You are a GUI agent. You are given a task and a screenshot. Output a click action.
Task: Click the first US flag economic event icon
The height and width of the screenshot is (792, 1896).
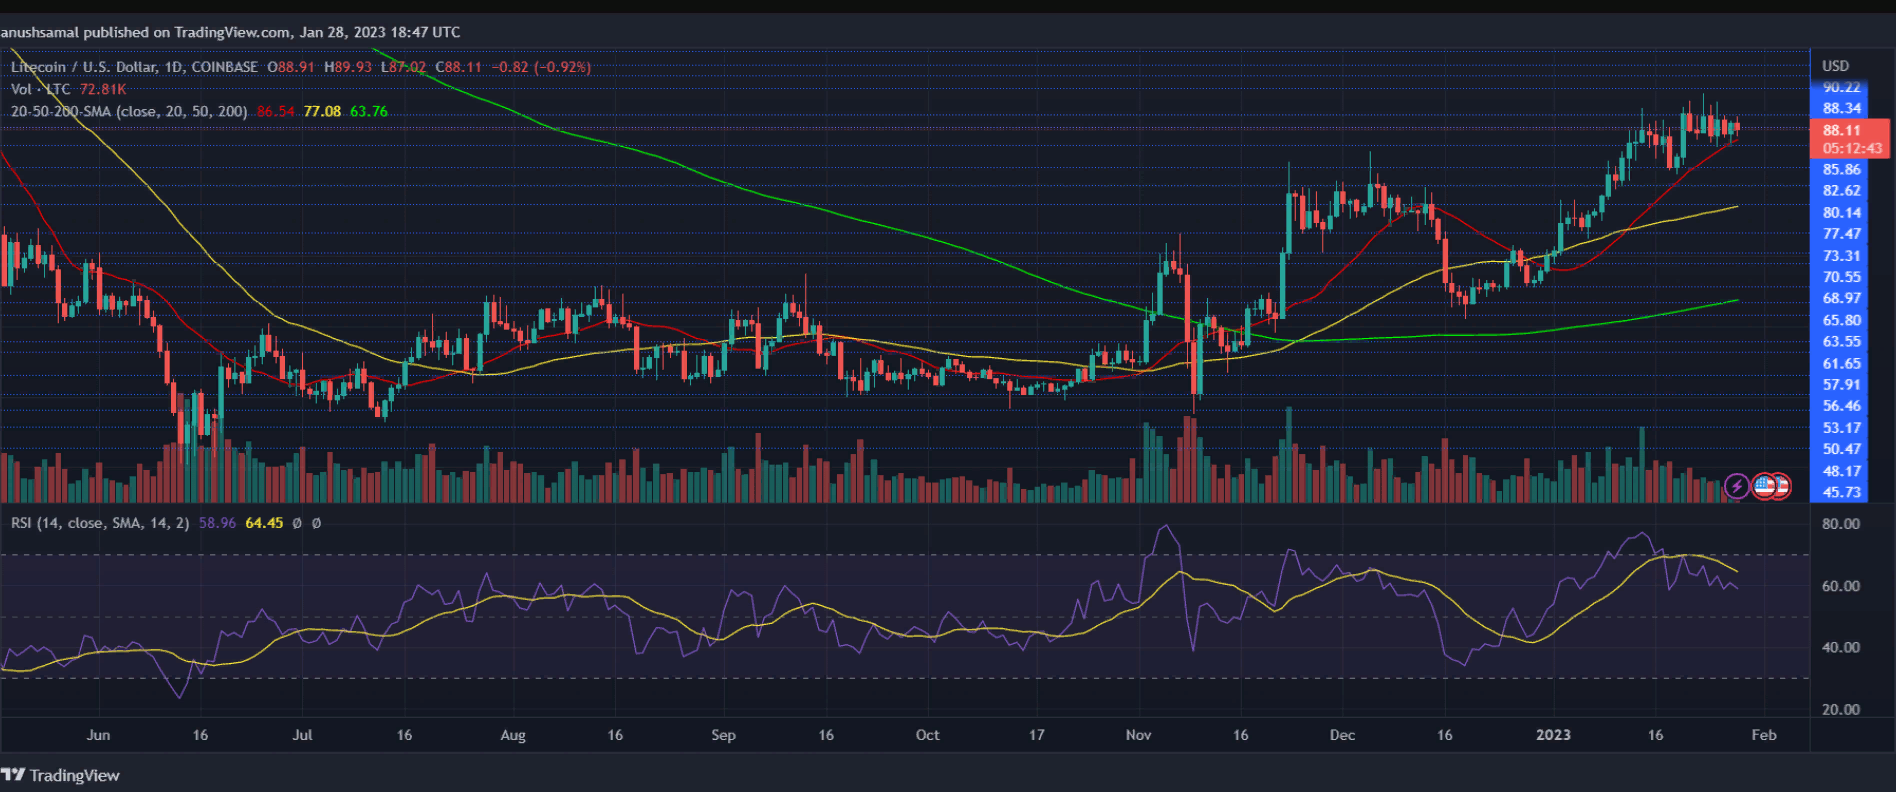tap(1765, 486)
